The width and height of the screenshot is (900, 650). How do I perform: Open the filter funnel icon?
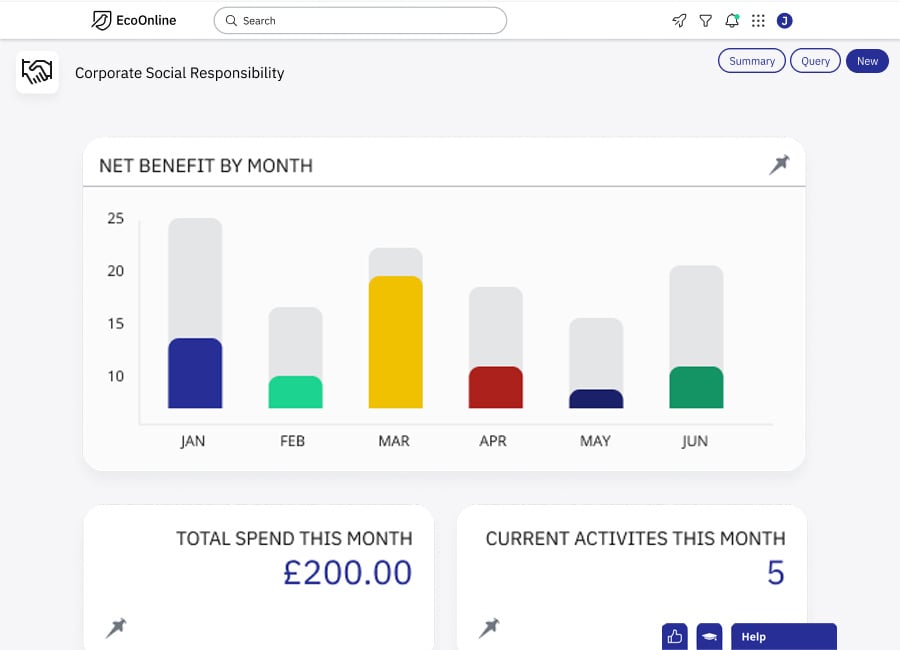point(705,20)
